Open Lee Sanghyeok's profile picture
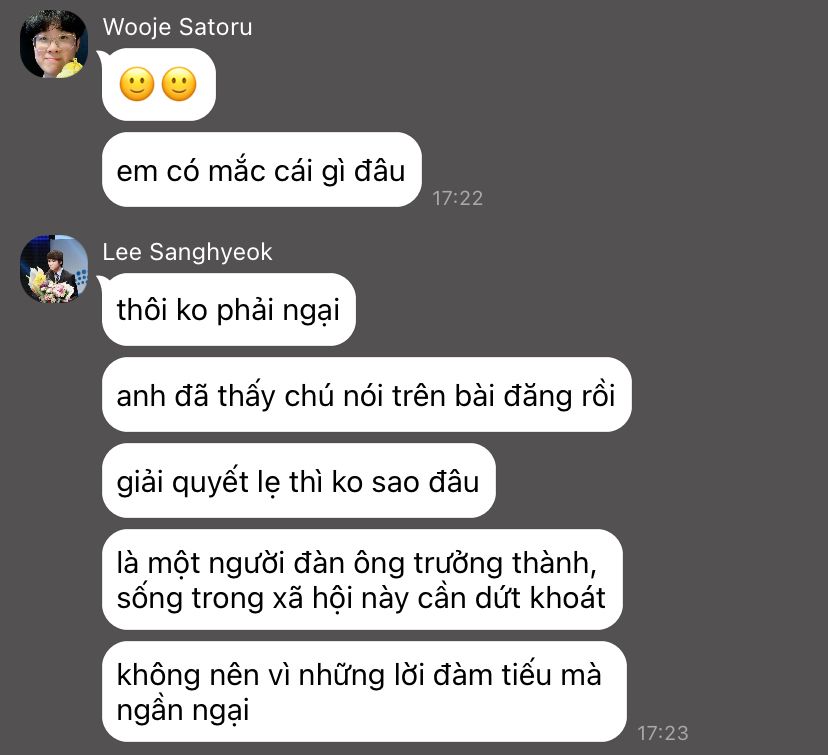Screen dimensions: 828x755 tap(54, 269)
